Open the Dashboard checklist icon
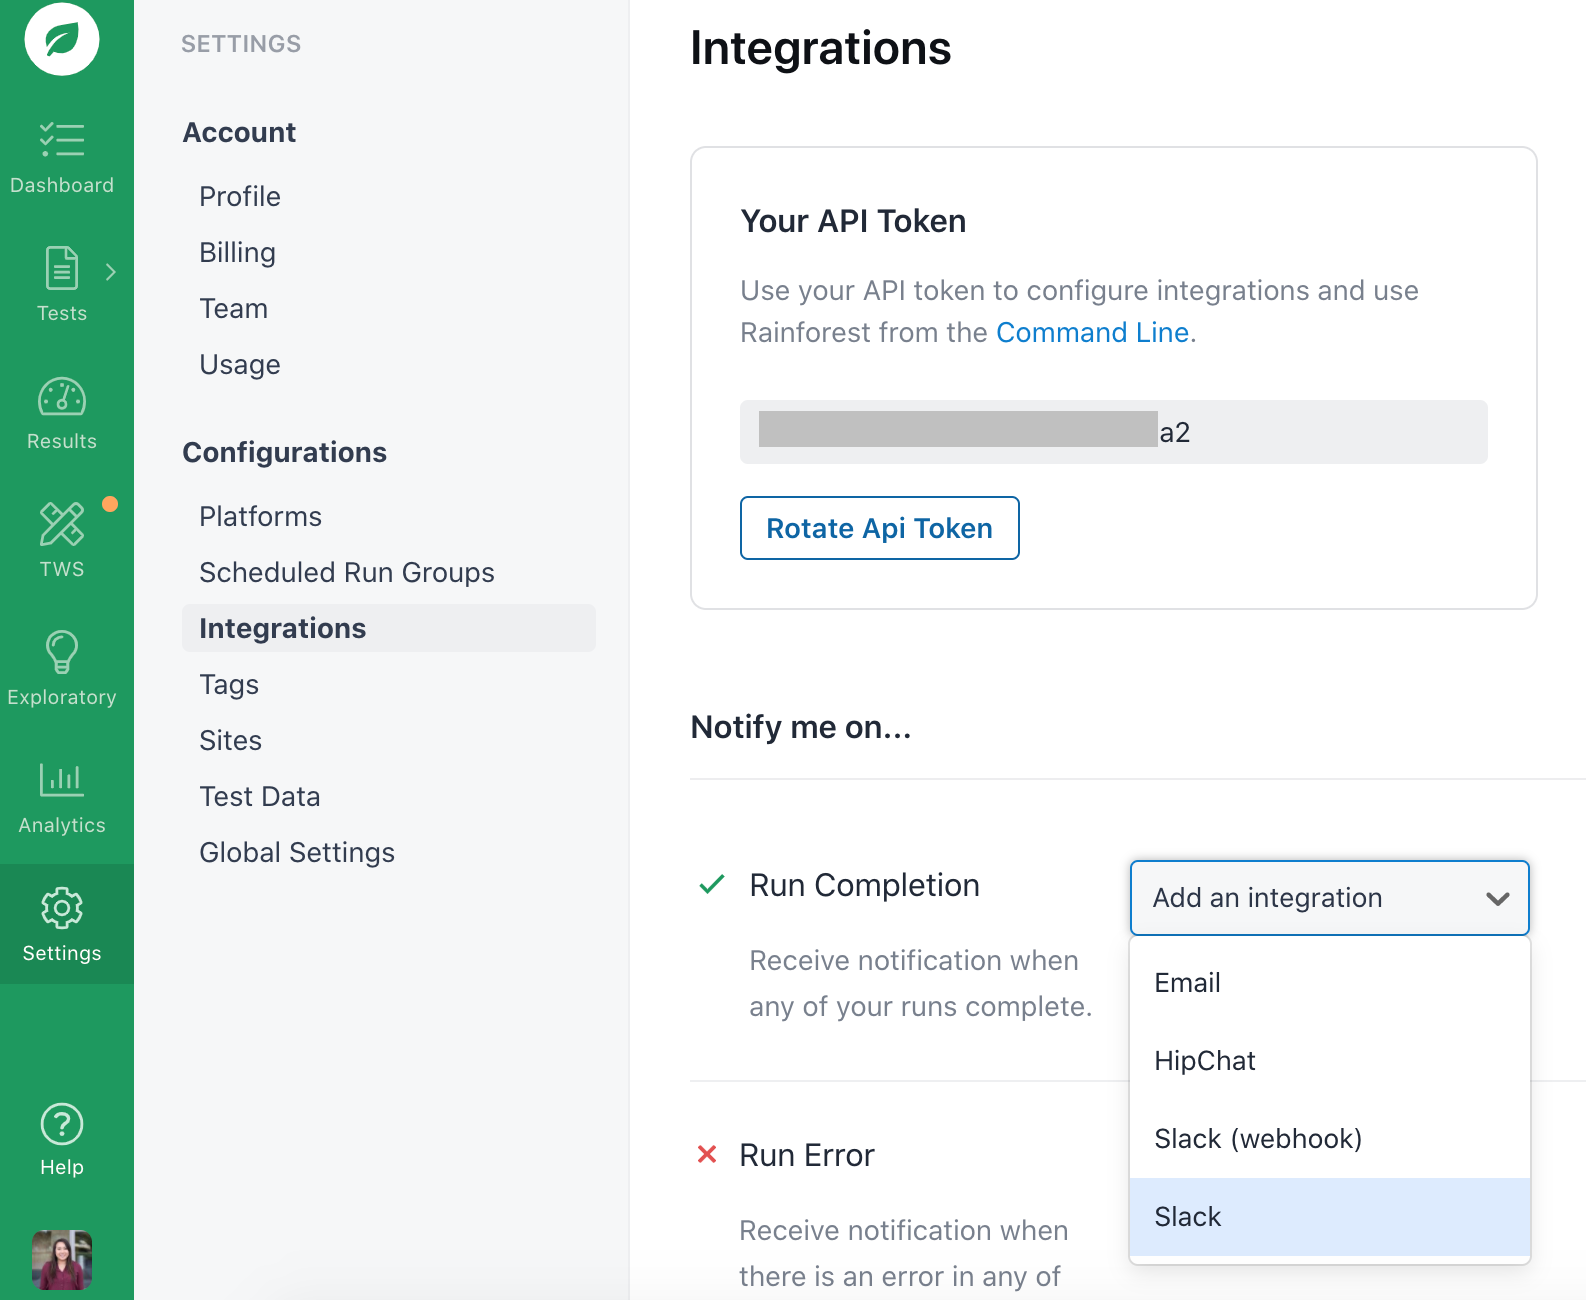This screenshot has width=1586, height=1300. coord(62,140)
